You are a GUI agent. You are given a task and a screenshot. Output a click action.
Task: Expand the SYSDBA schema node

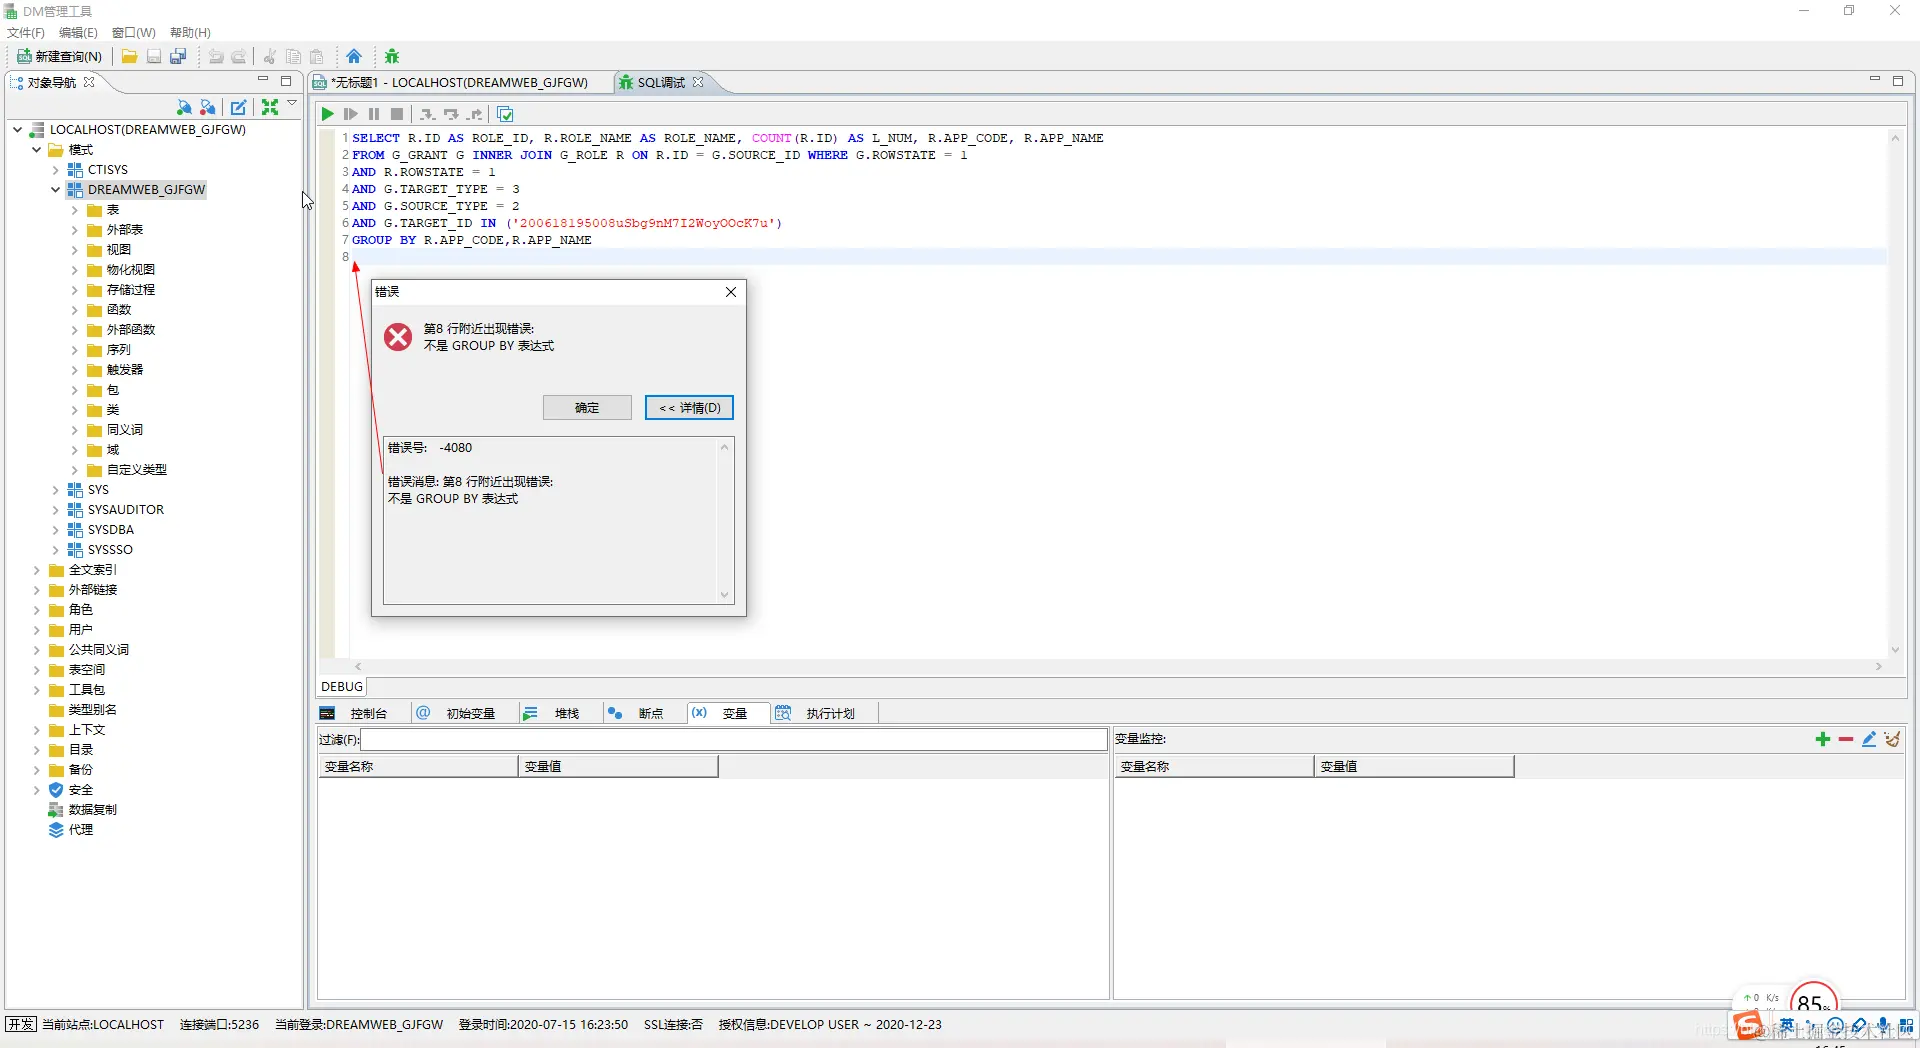pos(55,530)
